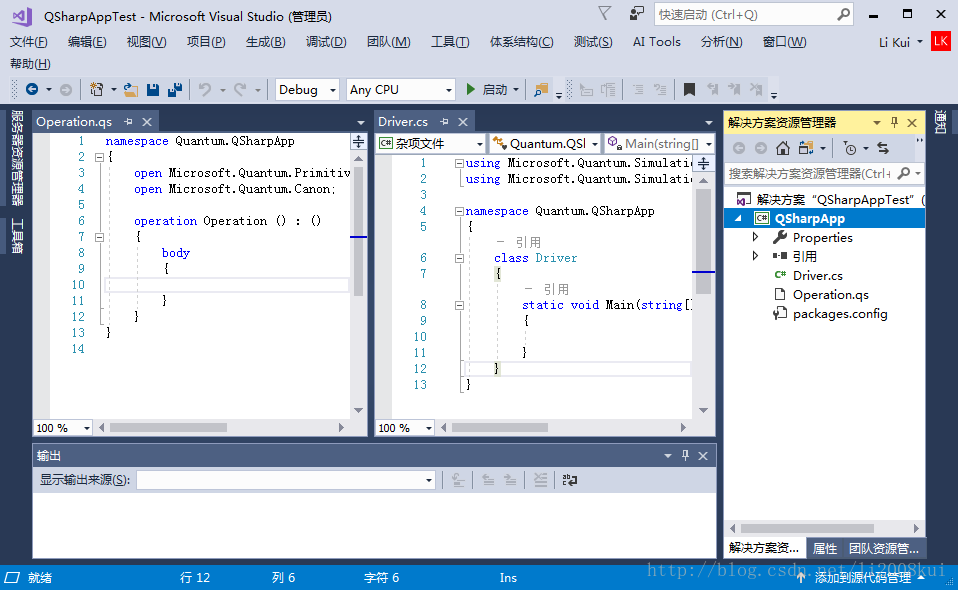Open the 生成(B) build menu
Viewport: 958px width, 590px height.
click(x=265, y=42)
